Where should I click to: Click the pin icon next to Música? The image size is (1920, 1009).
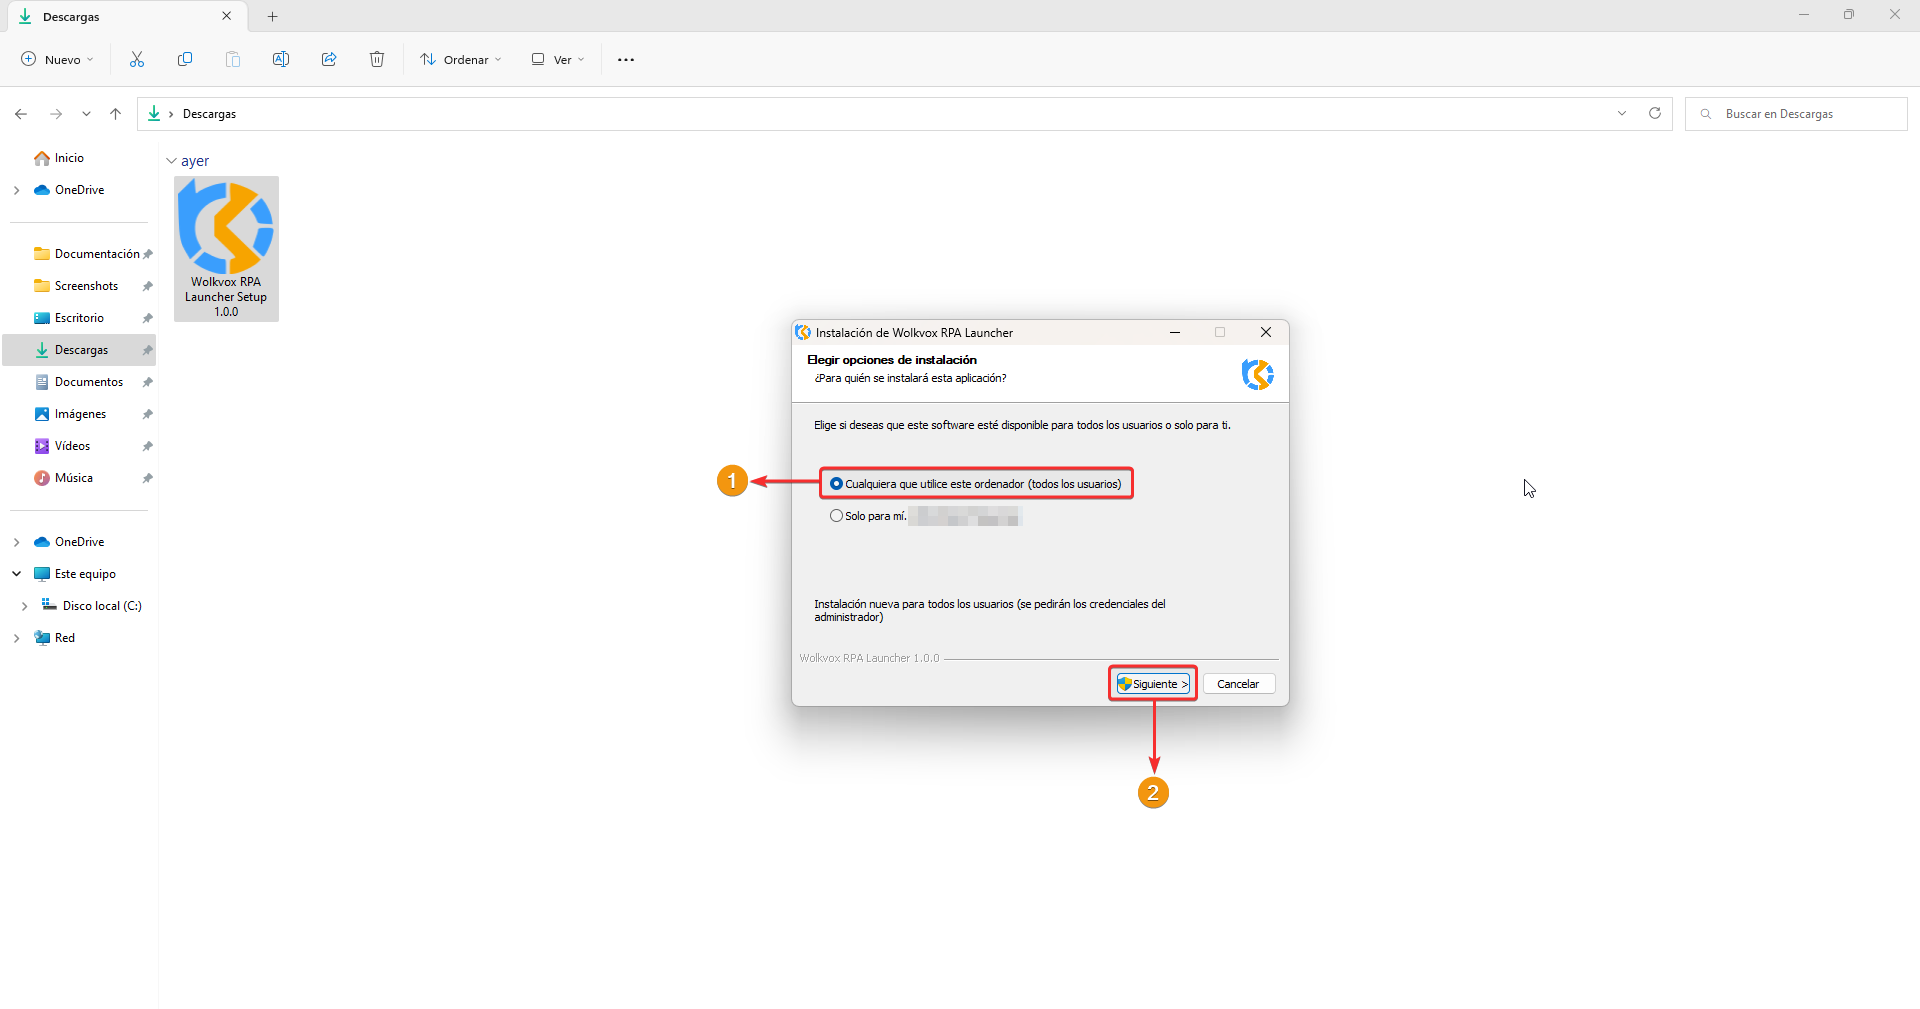click(148, 478)
